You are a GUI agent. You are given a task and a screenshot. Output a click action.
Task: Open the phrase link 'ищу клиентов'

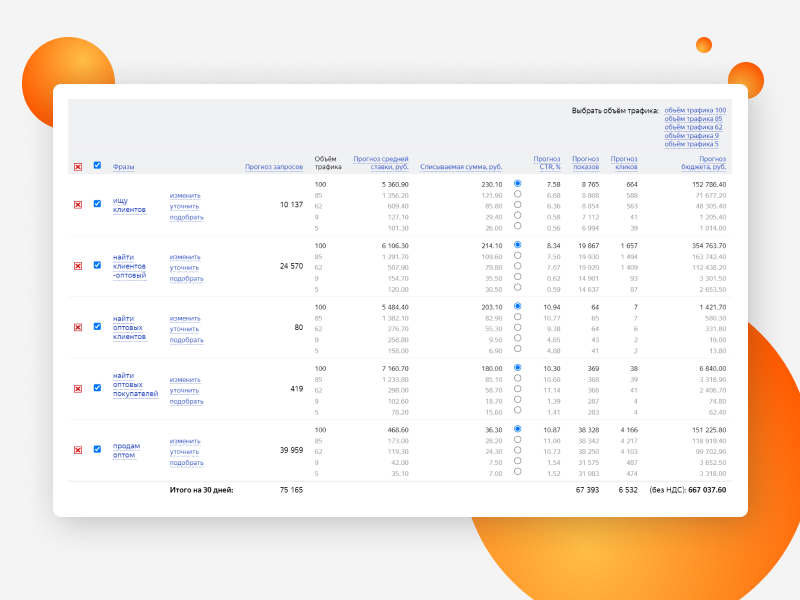click(129, 205)
